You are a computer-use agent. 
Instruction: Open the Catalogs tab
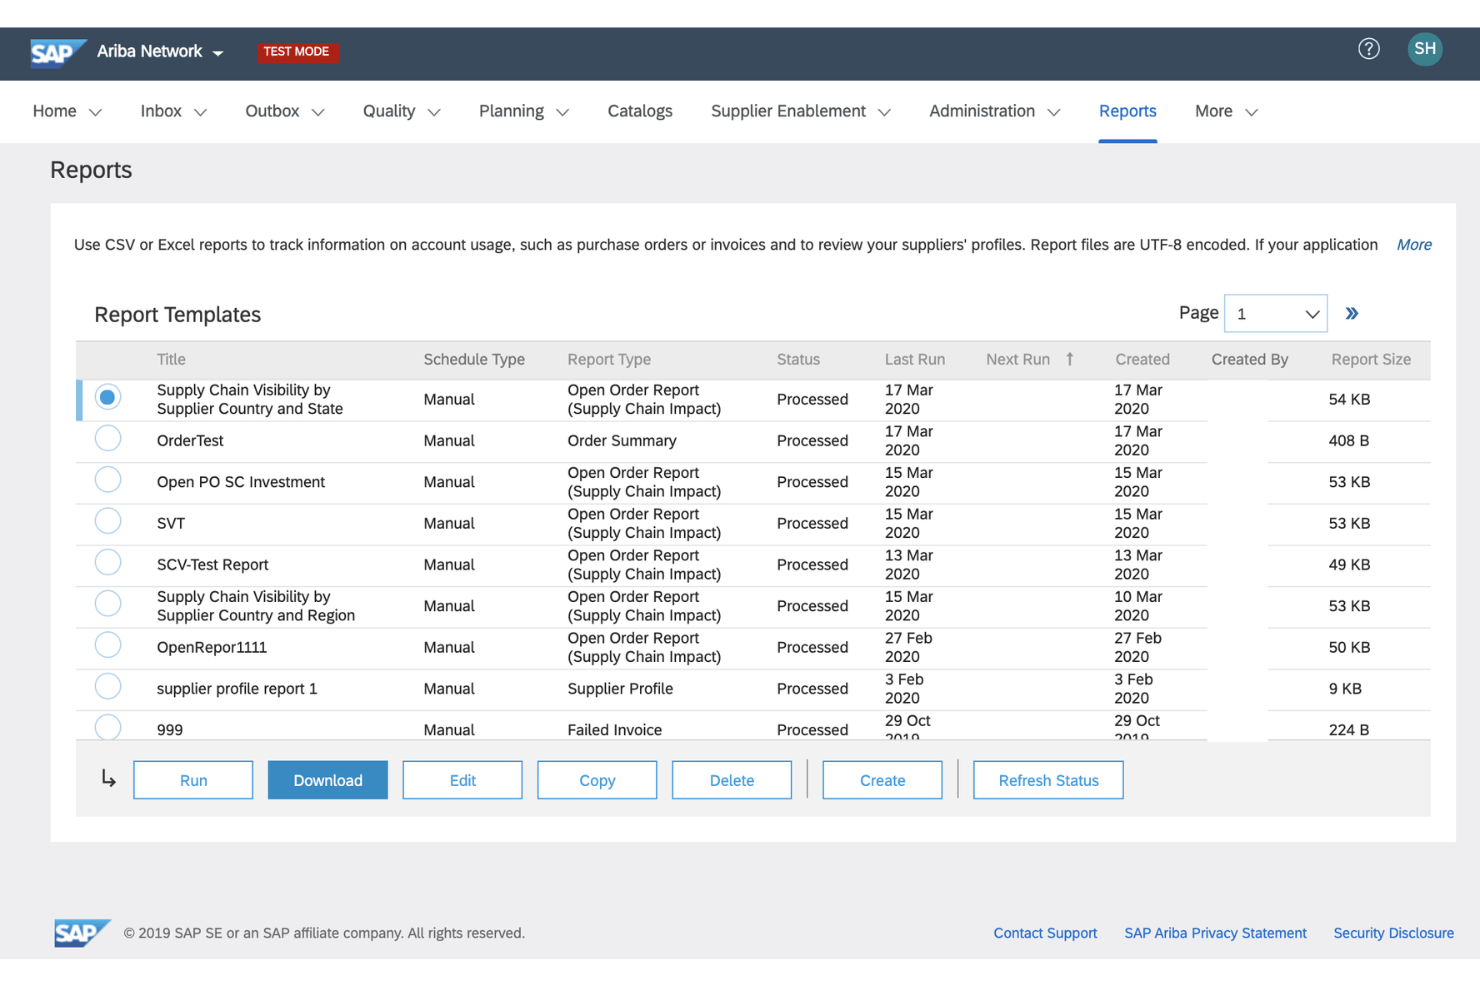640,111
